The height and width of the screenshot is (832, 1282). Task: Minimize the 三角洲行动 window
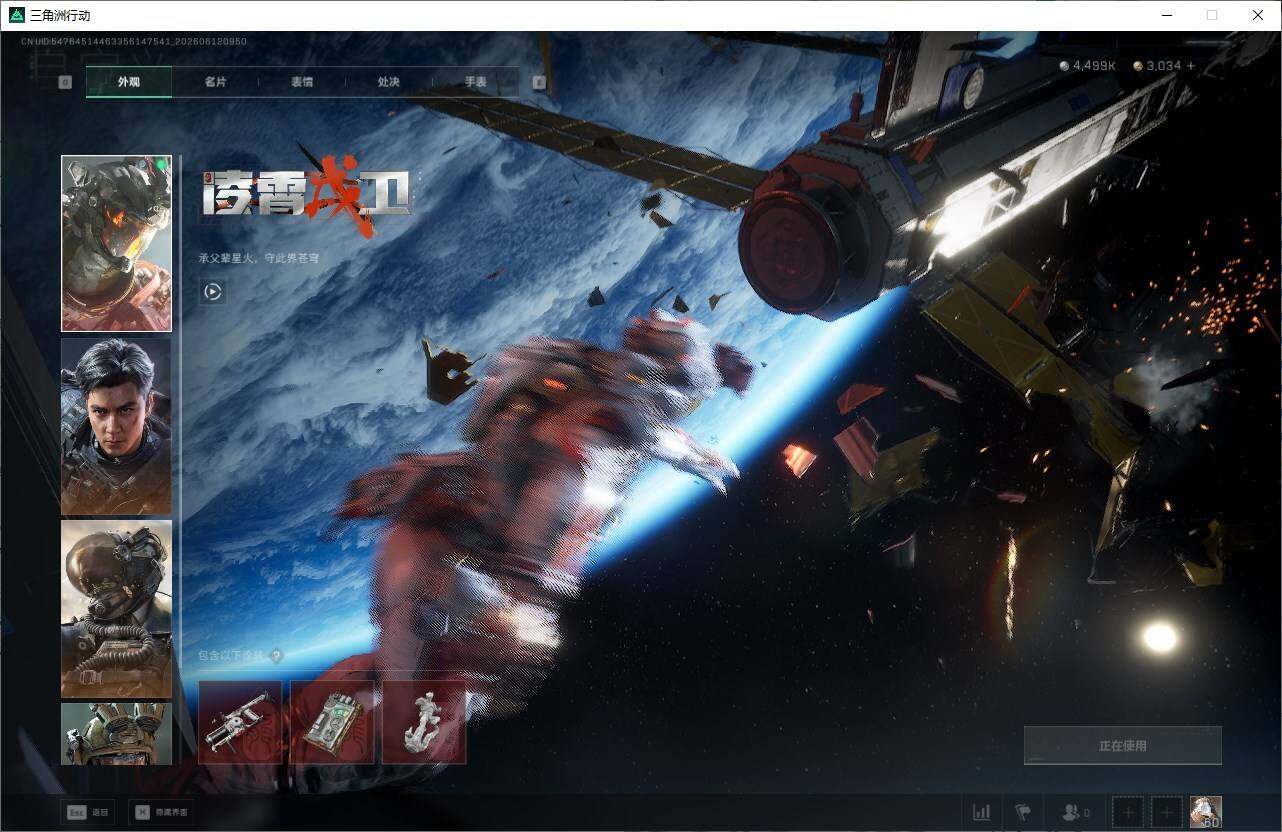1166,15
